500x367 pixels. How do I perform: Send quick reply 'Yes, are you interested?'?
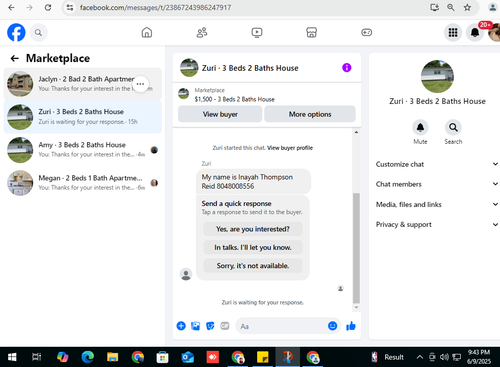[253, 229]
